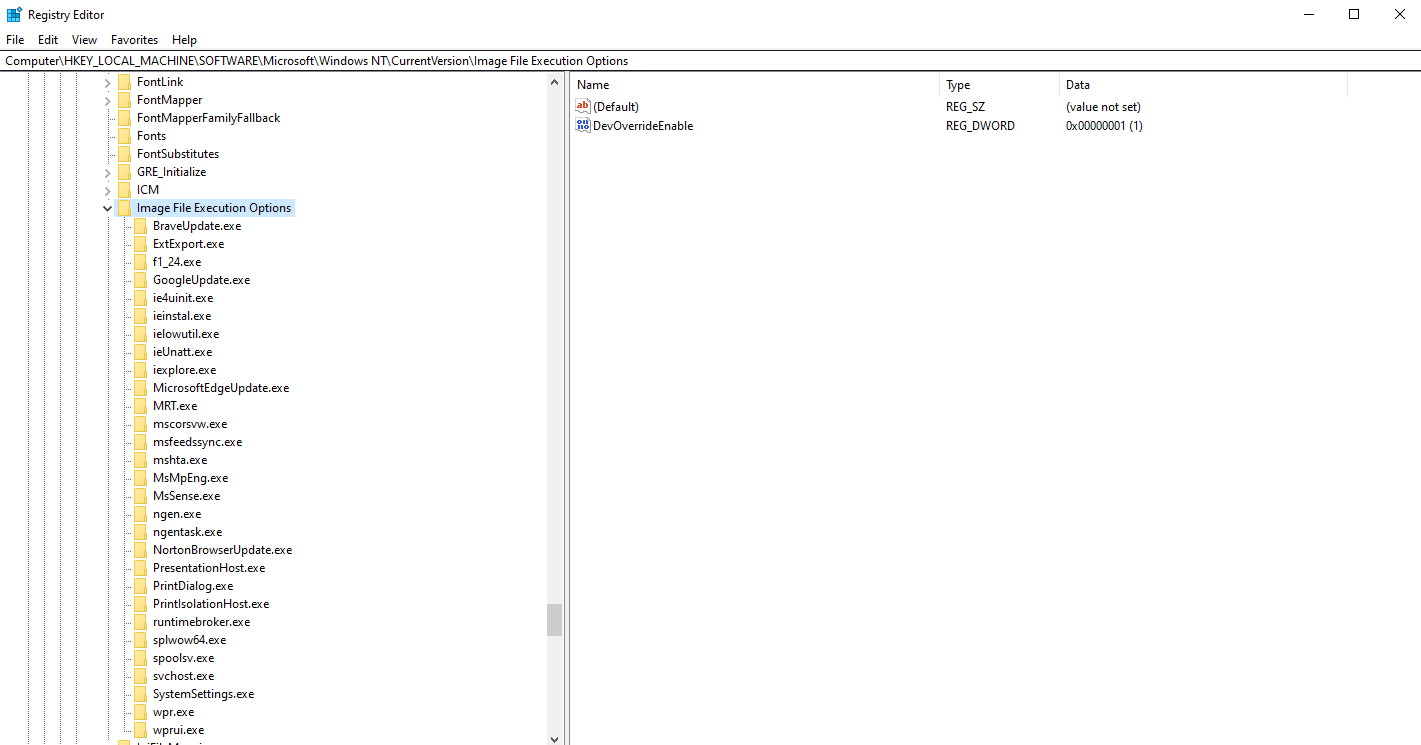
Task: Select the mscorsvw.exe key
Action: (190, 424)
